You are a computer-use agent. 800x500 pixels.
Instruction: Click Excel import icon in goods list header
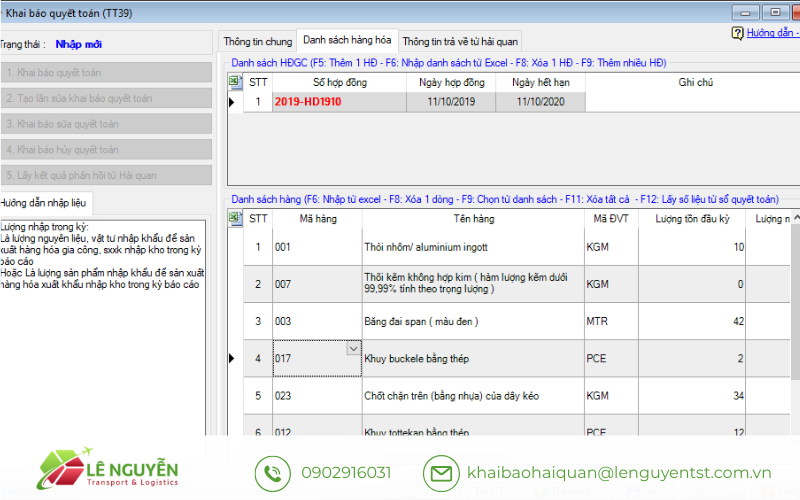235,218
